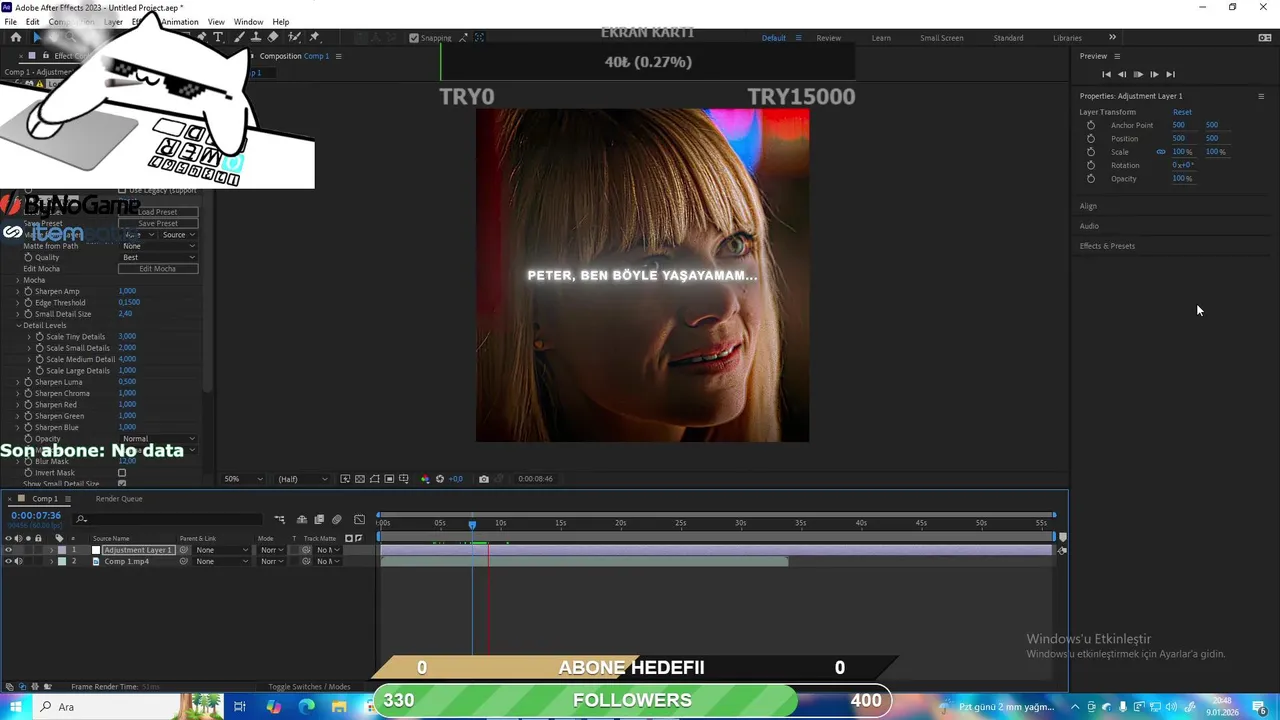Open the viewer resolution (Half) dropdown
The height and width of the screenshot is (720, 1280).
[303, 479]
